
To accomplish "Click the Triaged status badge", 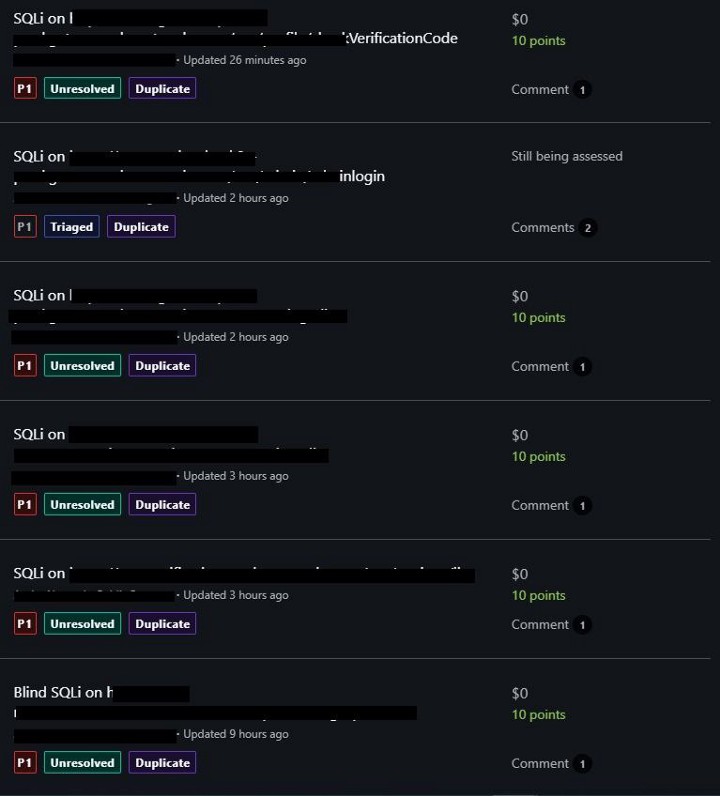I will [71, 227].
